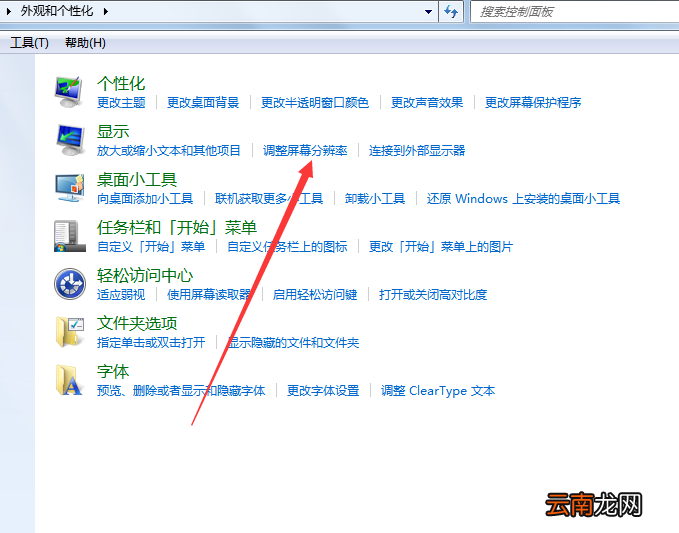
Task: Expand the address bar history dropdown
Action: 428,12
